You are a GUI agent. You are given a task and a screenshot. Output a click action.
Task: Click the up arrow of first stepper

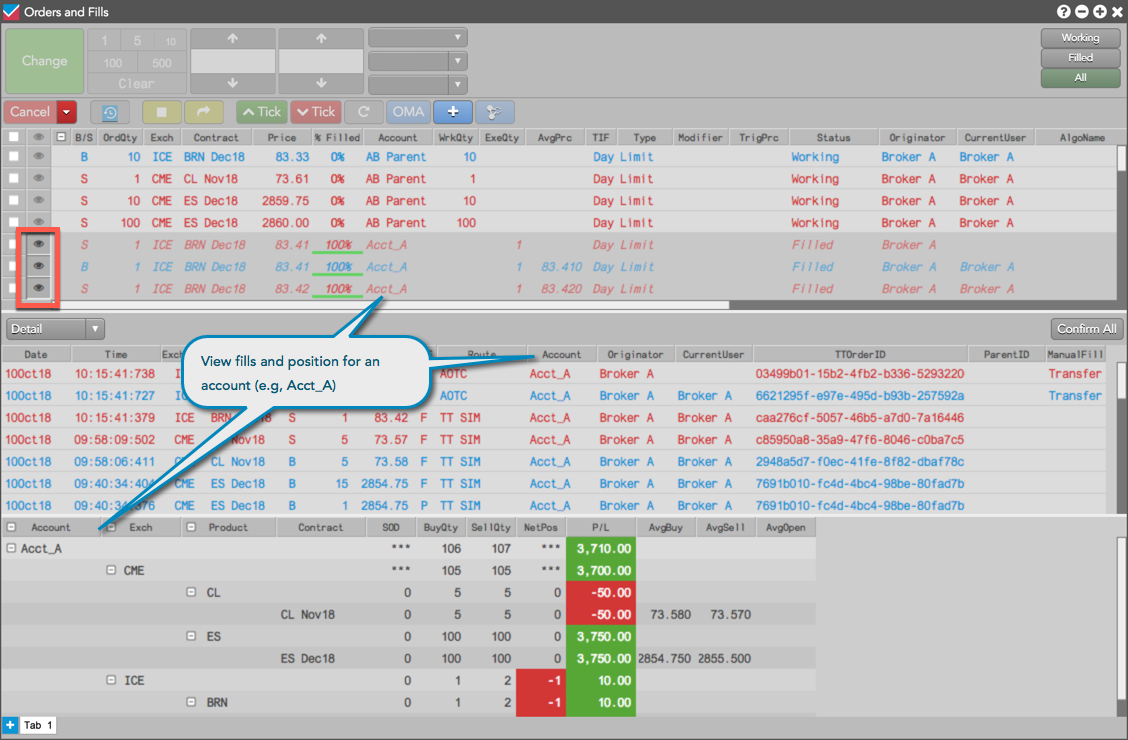pyautogui.click(x=232, y=39)
